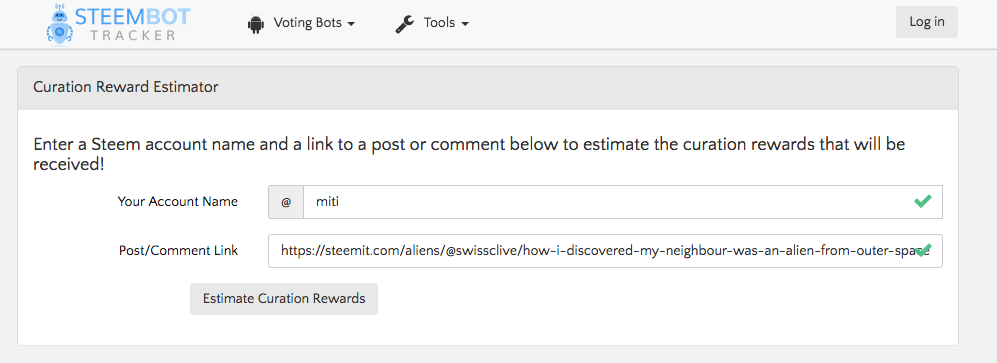Click the Your Account Name label
This screenshot has height=363, width=997.
(177, 202)
